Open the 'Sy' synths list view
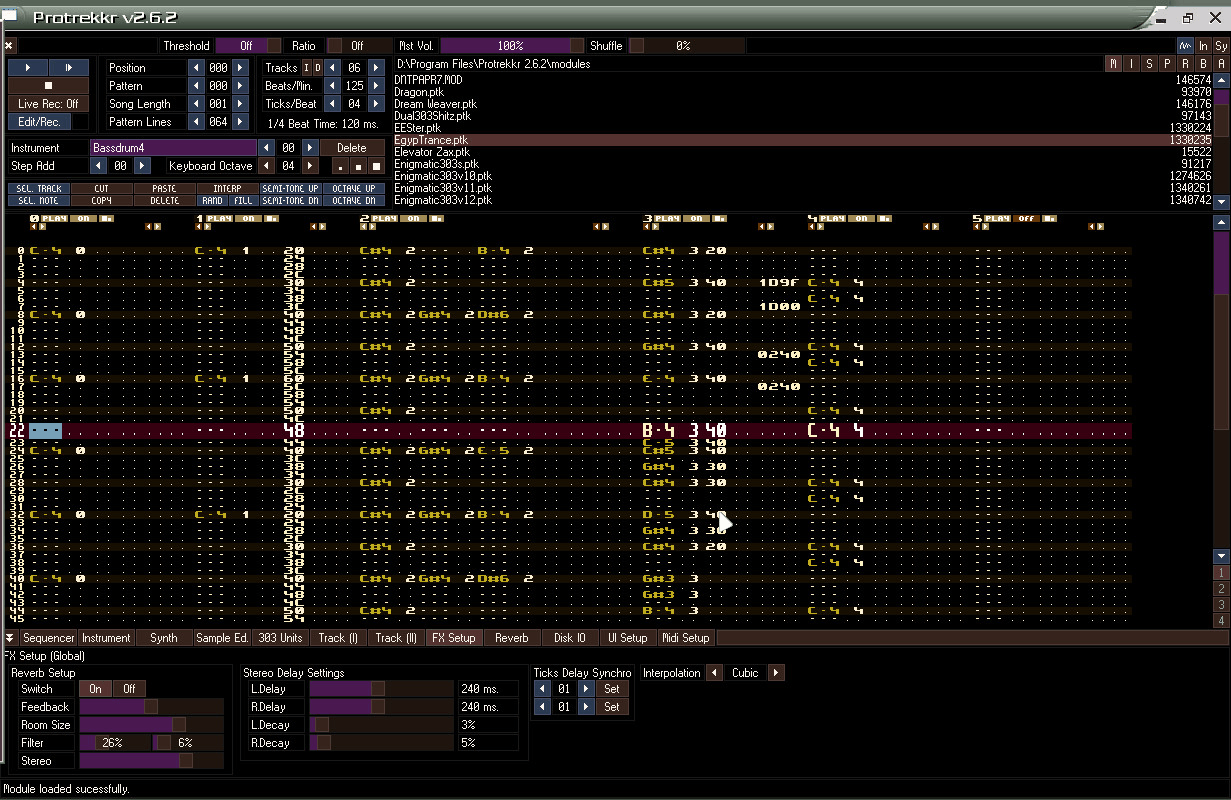This screenshot has width=1231, height=800. pos(1221,46)
